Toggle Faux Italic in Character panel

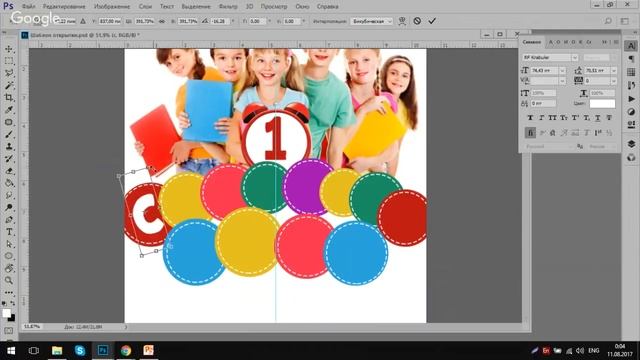[541, 118]
